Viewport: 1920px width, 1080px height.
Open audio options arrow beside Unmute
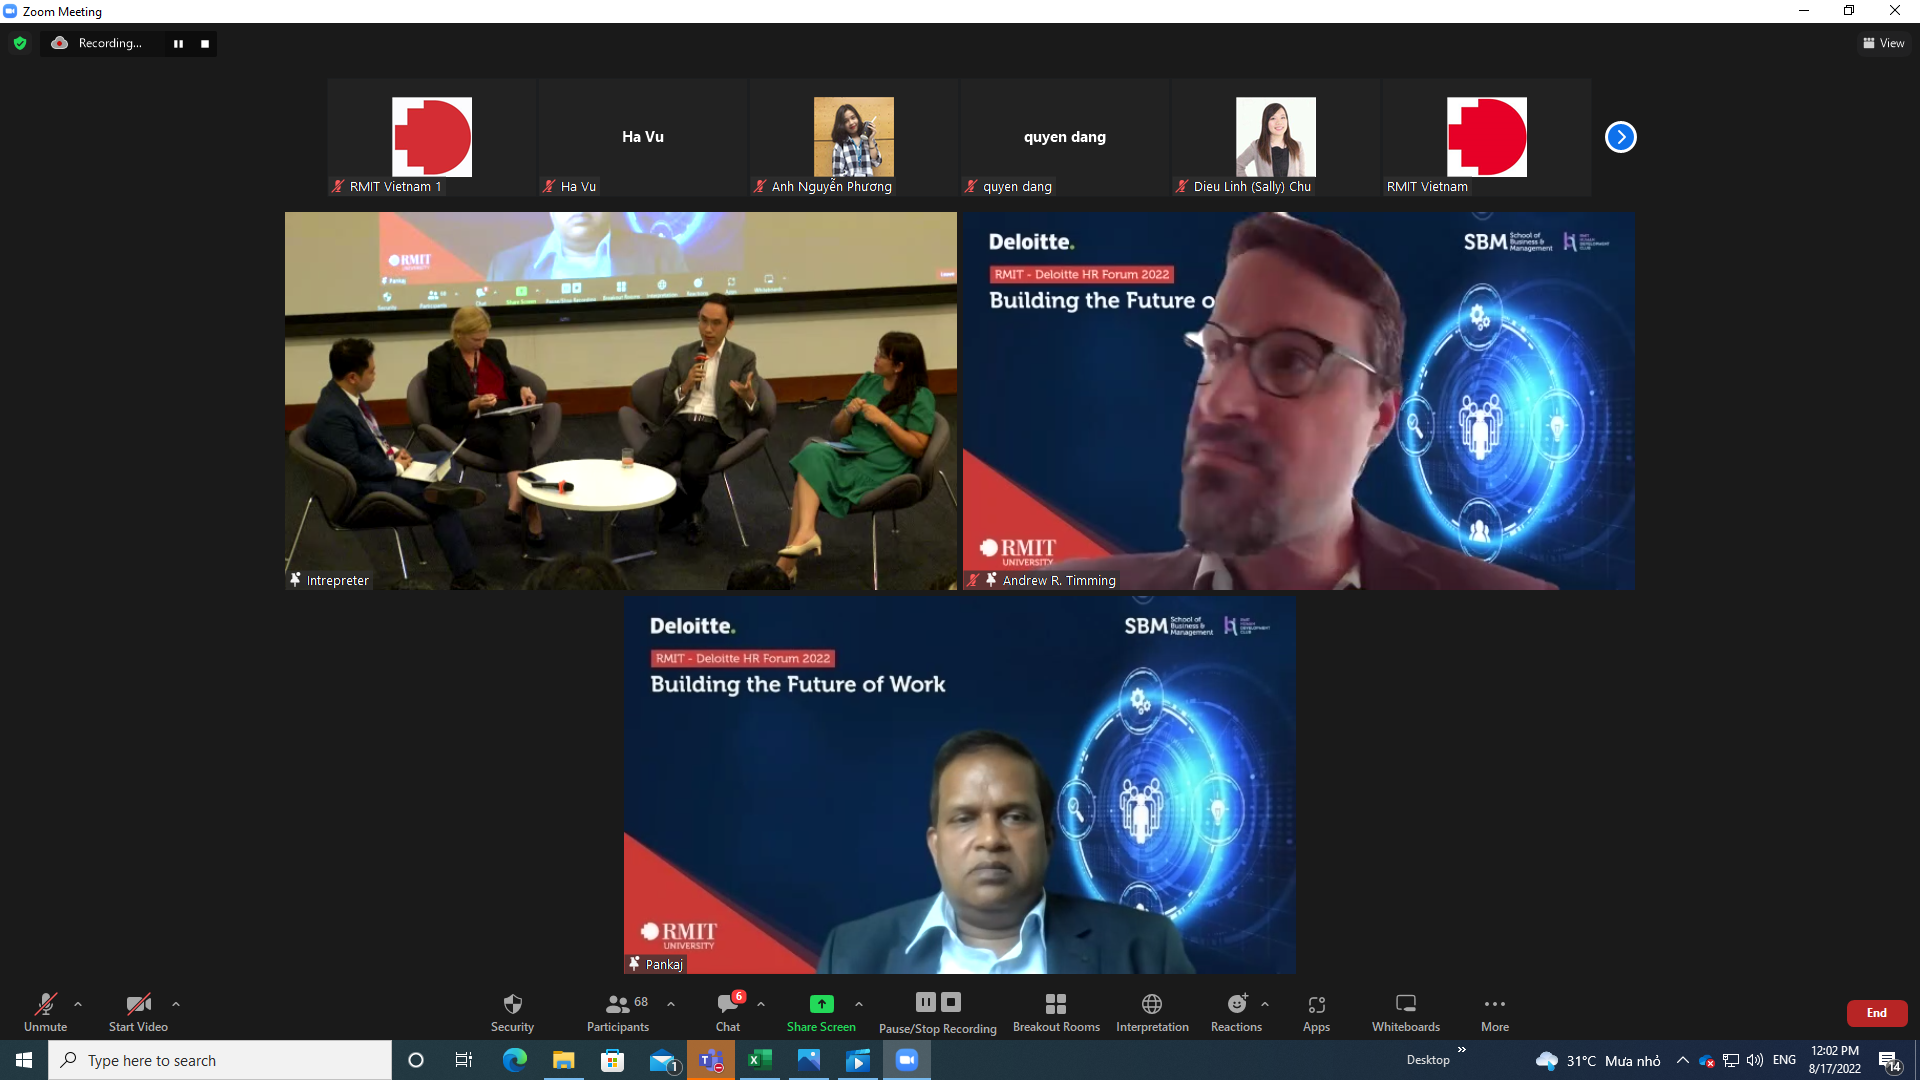point(78,1004)
